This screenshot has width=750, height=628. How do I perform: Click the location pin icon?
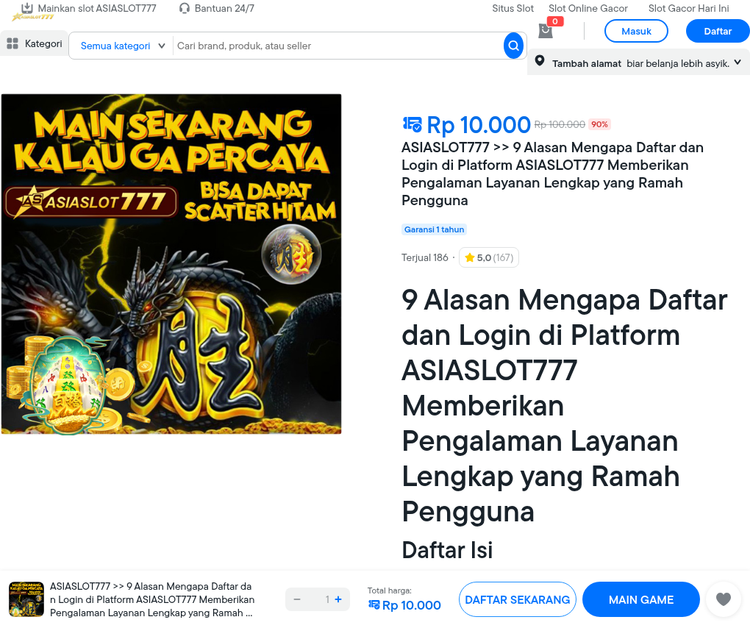[x=540, y=61]
